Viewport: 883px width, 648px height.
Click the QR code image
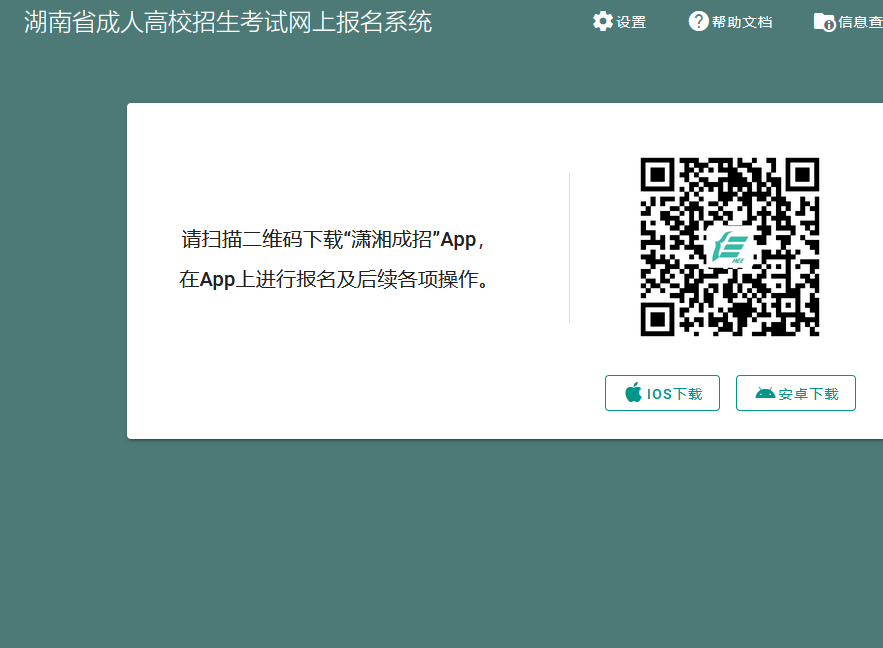tap(730, 247)
